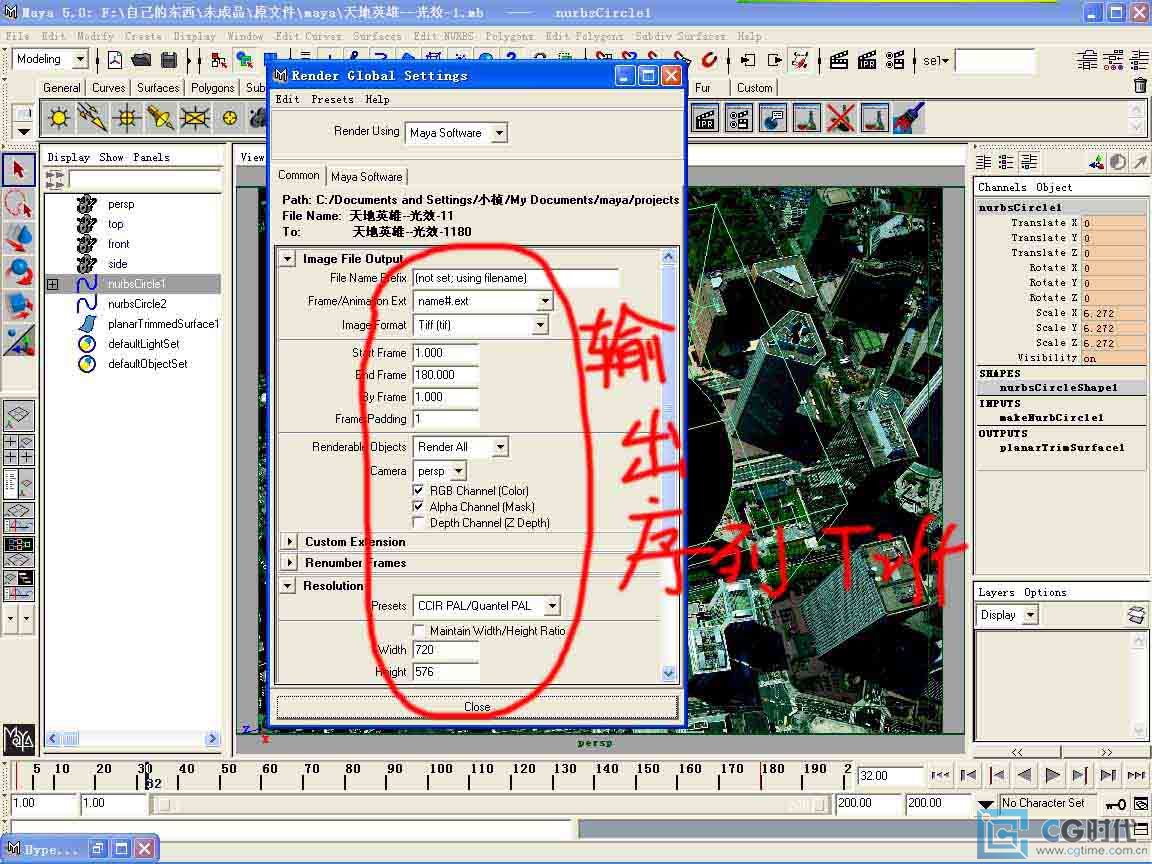Go to start of playback range
This screenshot has height=864, width=1152.
coord(940,775)
